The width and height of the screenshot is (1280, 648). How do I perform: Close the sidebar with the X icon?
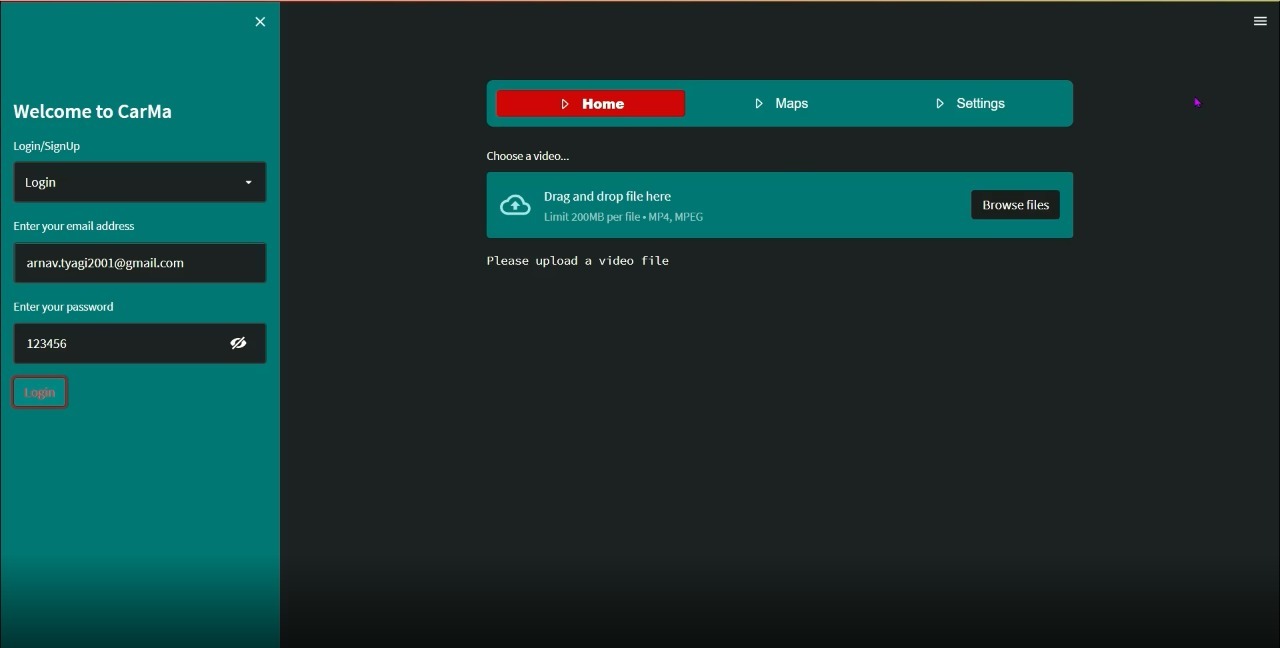coord(260,22)
